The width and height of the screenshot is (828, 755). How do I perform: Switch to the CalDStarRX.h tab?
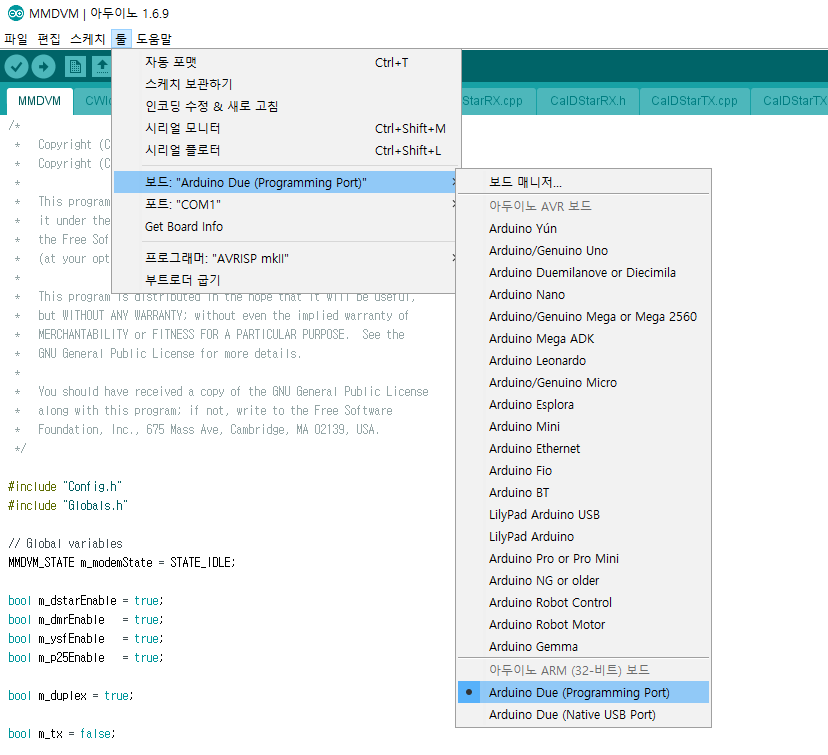(x=588, y=101)
